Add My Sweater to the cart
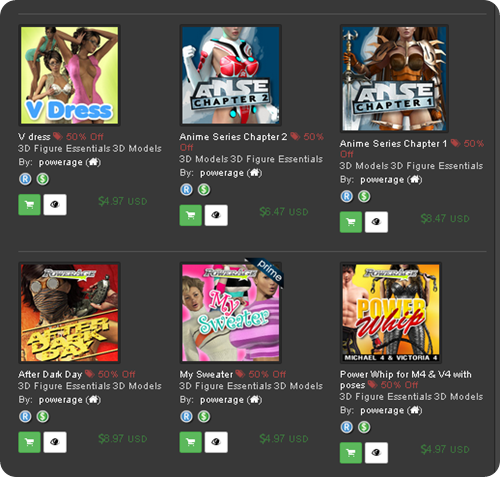500x477 pixels. click(x=191, y=442)
